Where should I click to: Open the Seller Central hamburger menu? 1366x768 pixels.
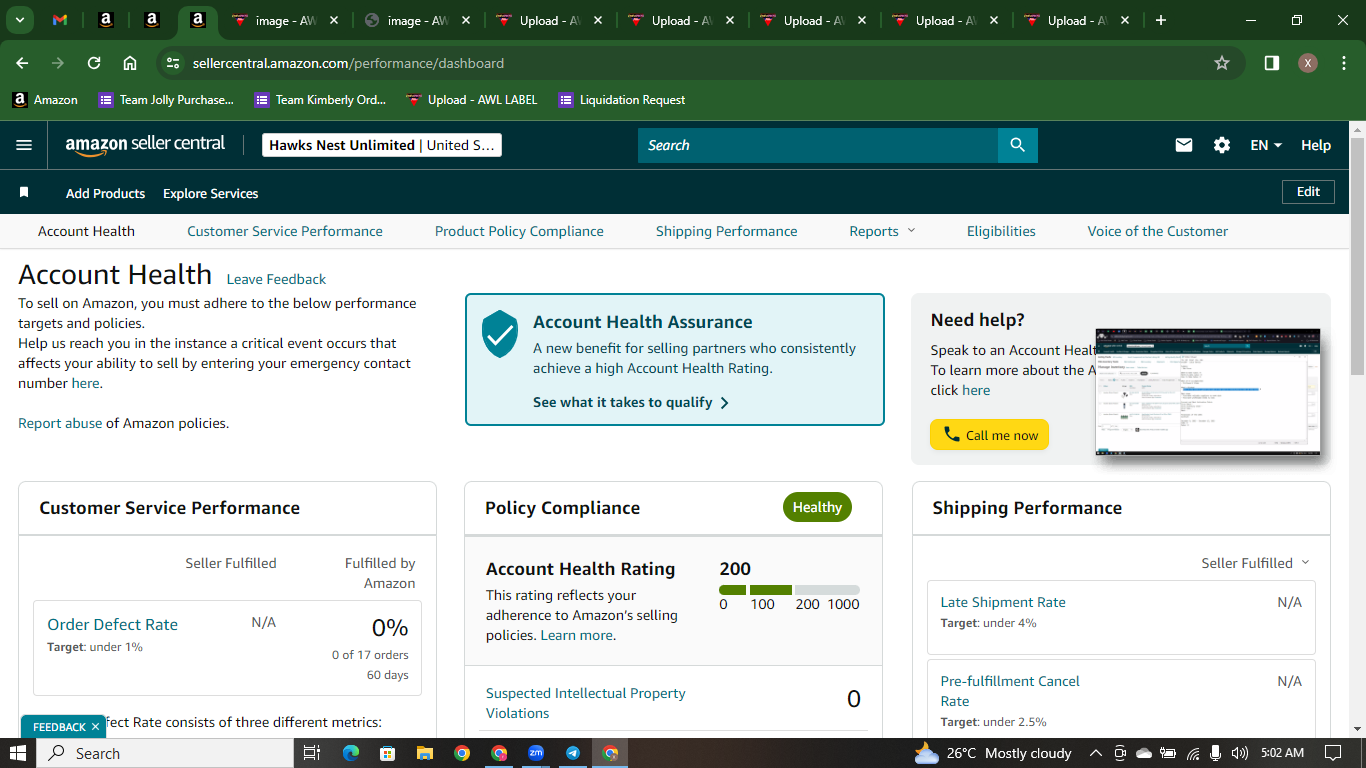coord(24,145)
